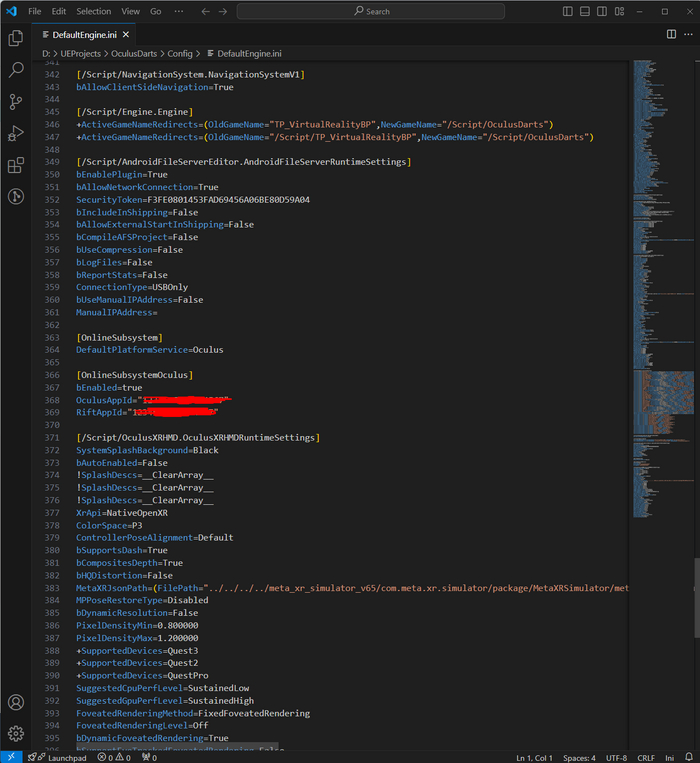This screenshot has width=700, height=763.
Task: Click the [/Script/Engine.Engine] section header
Action: (x=135, y=112)
